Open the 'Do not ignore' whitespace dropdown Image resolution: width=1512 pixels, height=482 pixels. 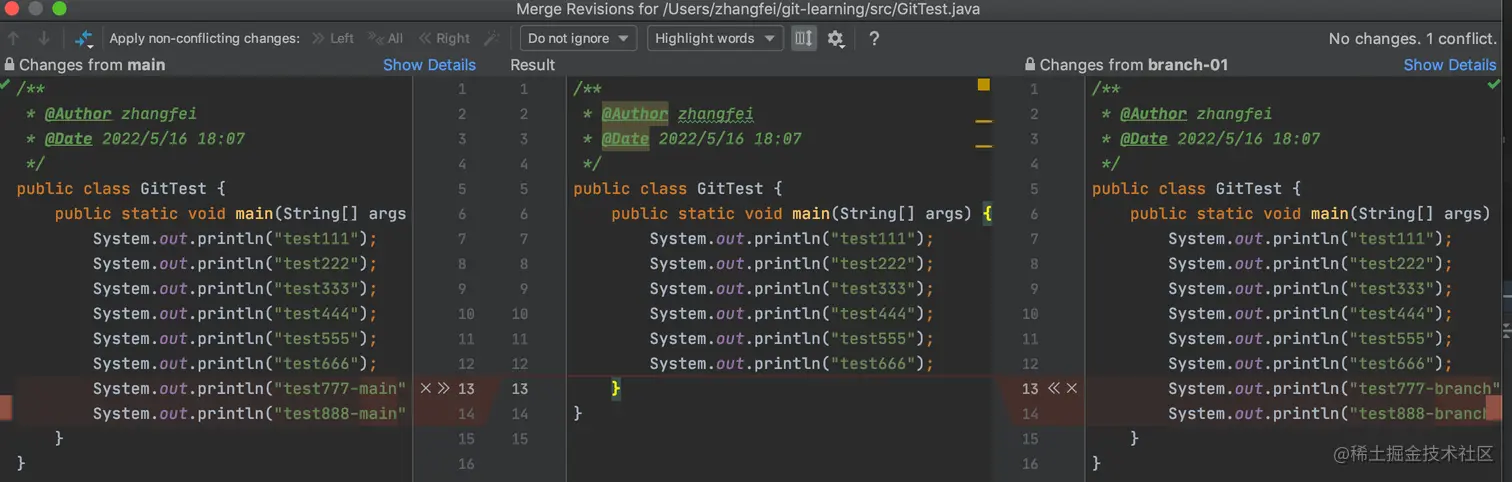[579, 38]
